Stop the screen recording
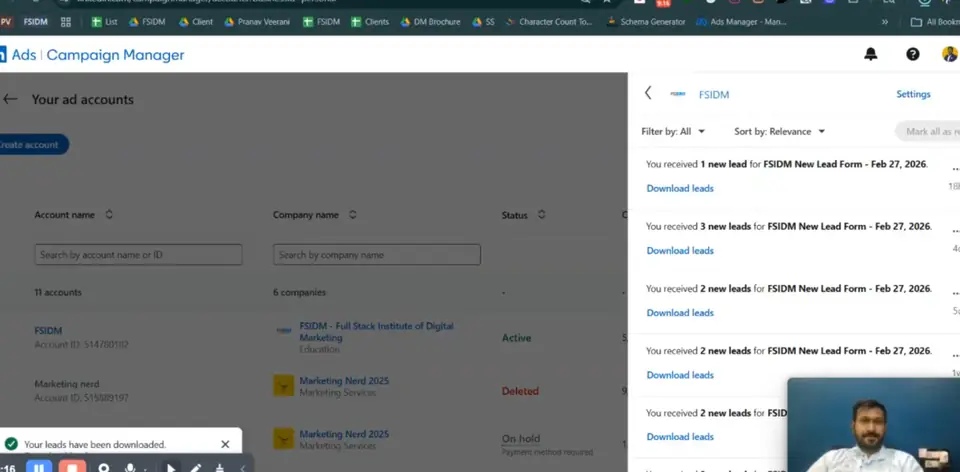This screenshot has width=960, height=472. (72, 467)
